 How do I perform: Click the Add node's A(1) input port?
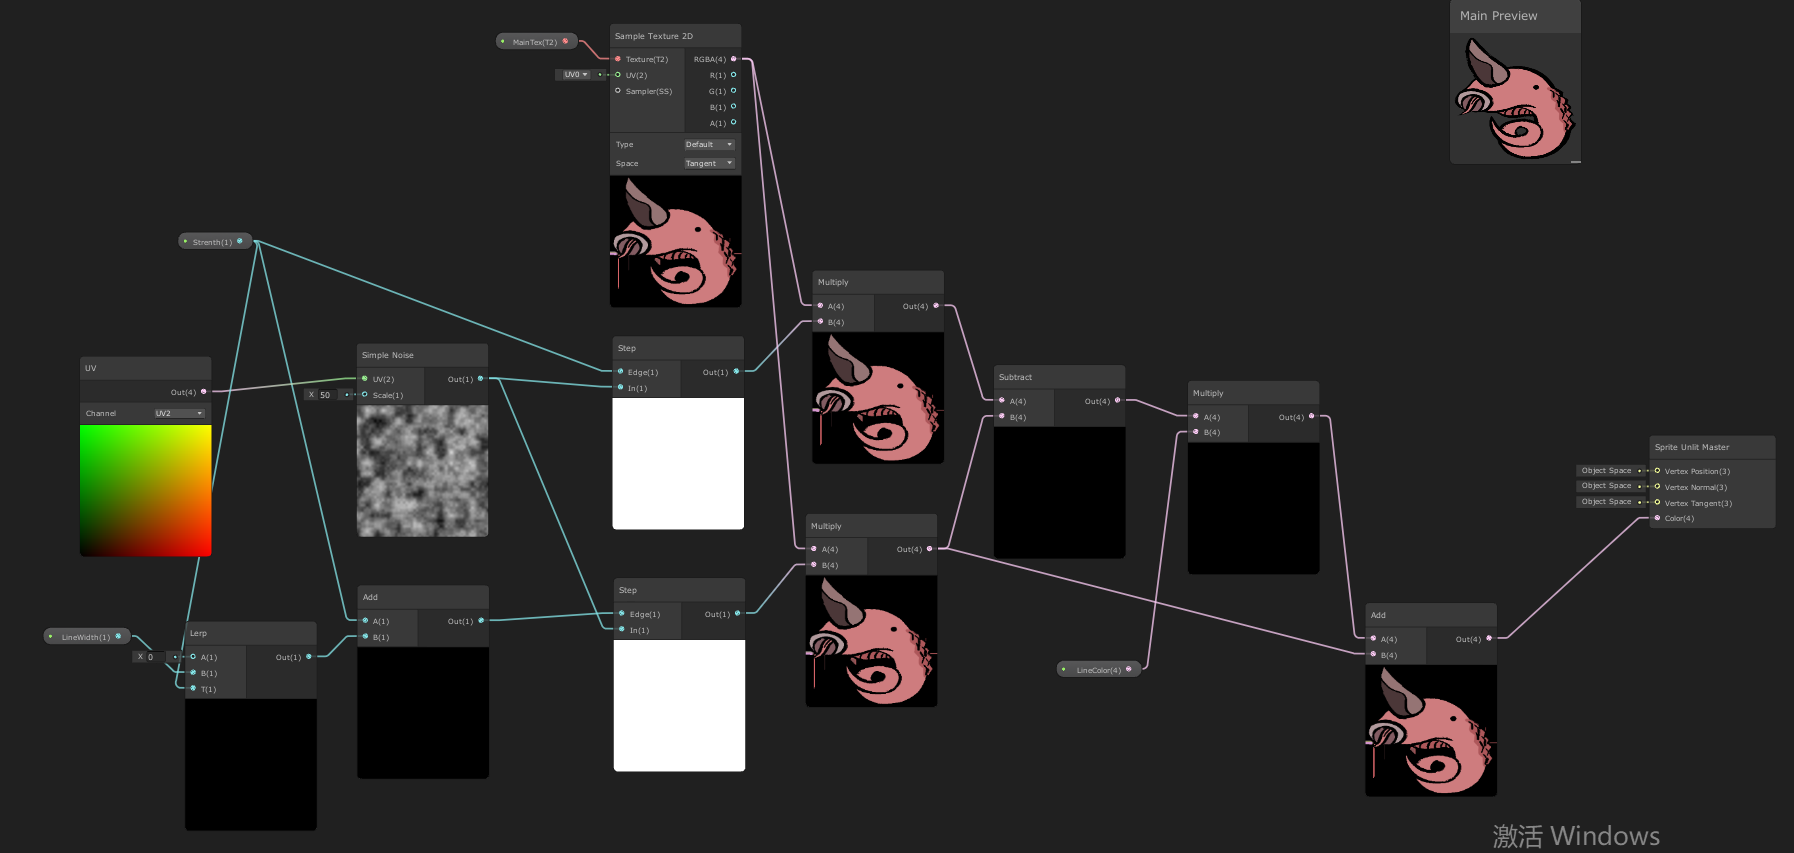point(365,621)
